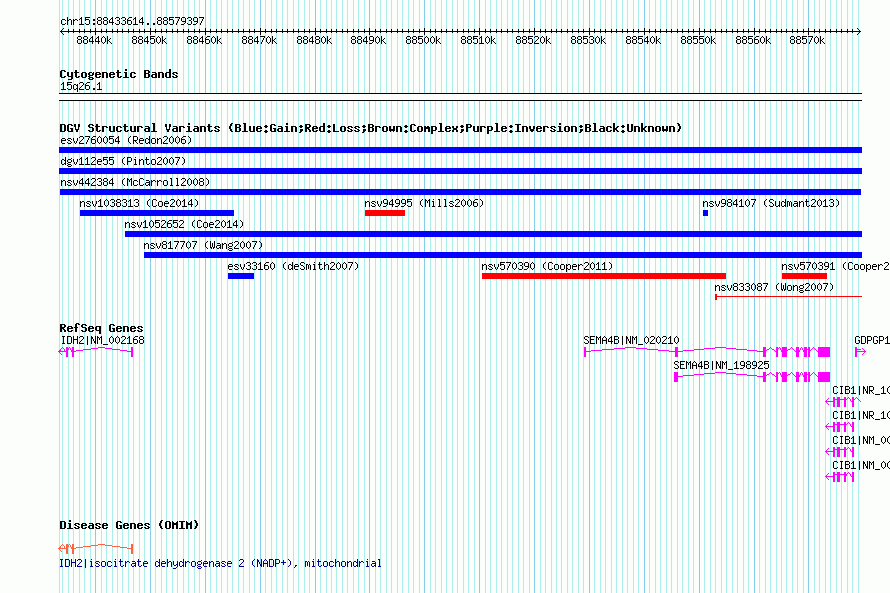Select the thin nsv833087 (Wong2007) red line
This screenshot has height=593, width=890.
click(x=788, y=296)
